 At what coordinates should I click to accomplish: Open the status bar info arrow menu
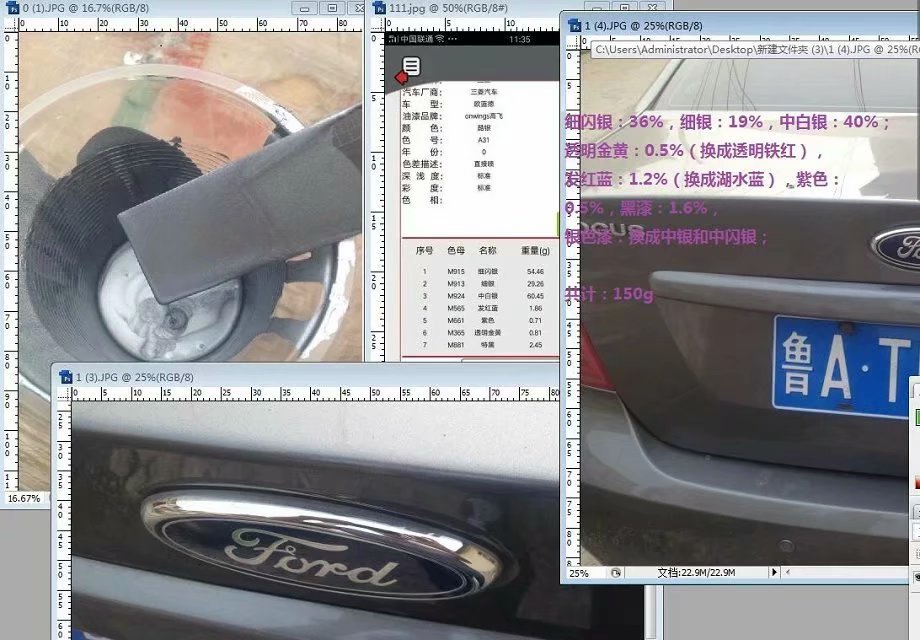tap(775, 573)
